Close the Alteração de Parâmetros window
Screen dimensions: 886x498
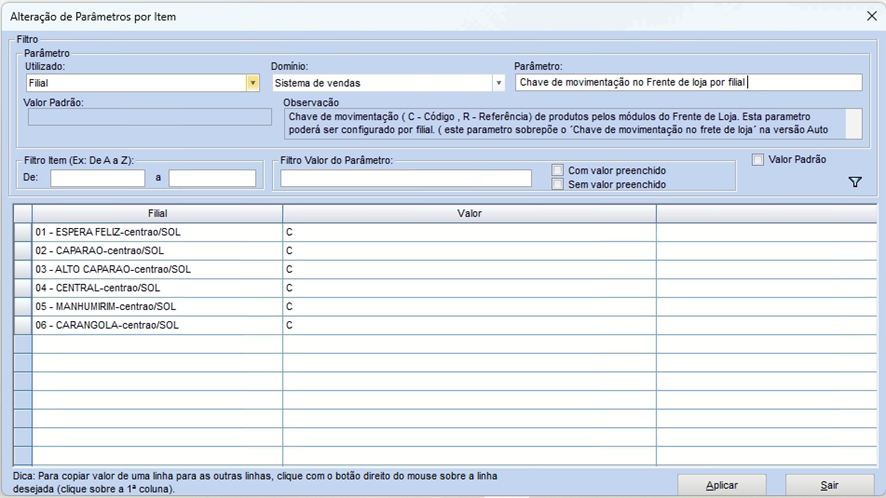pyautogui.click(x=870, y=16)
